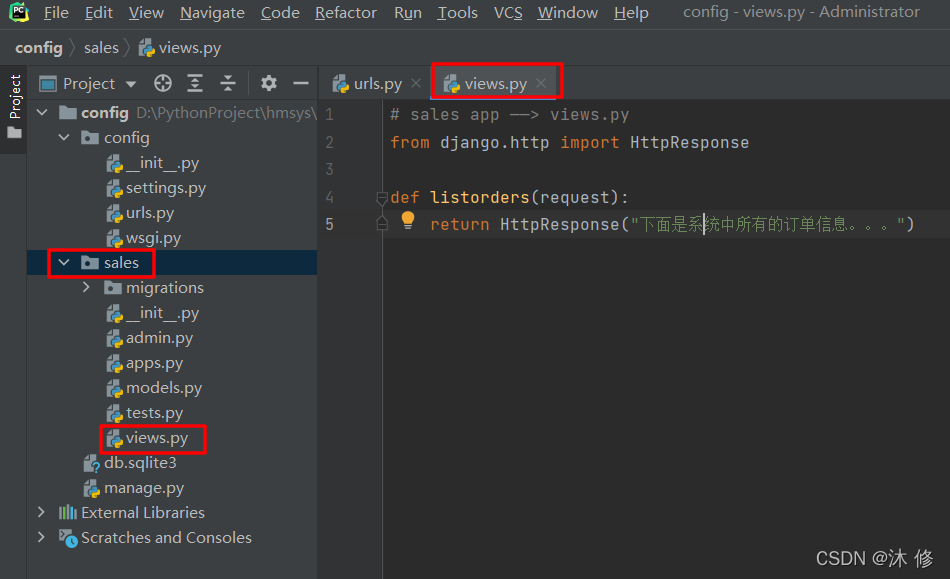Click the intention lightbulb on line 5
Screen dimensions: 950x579
[408, 220]
